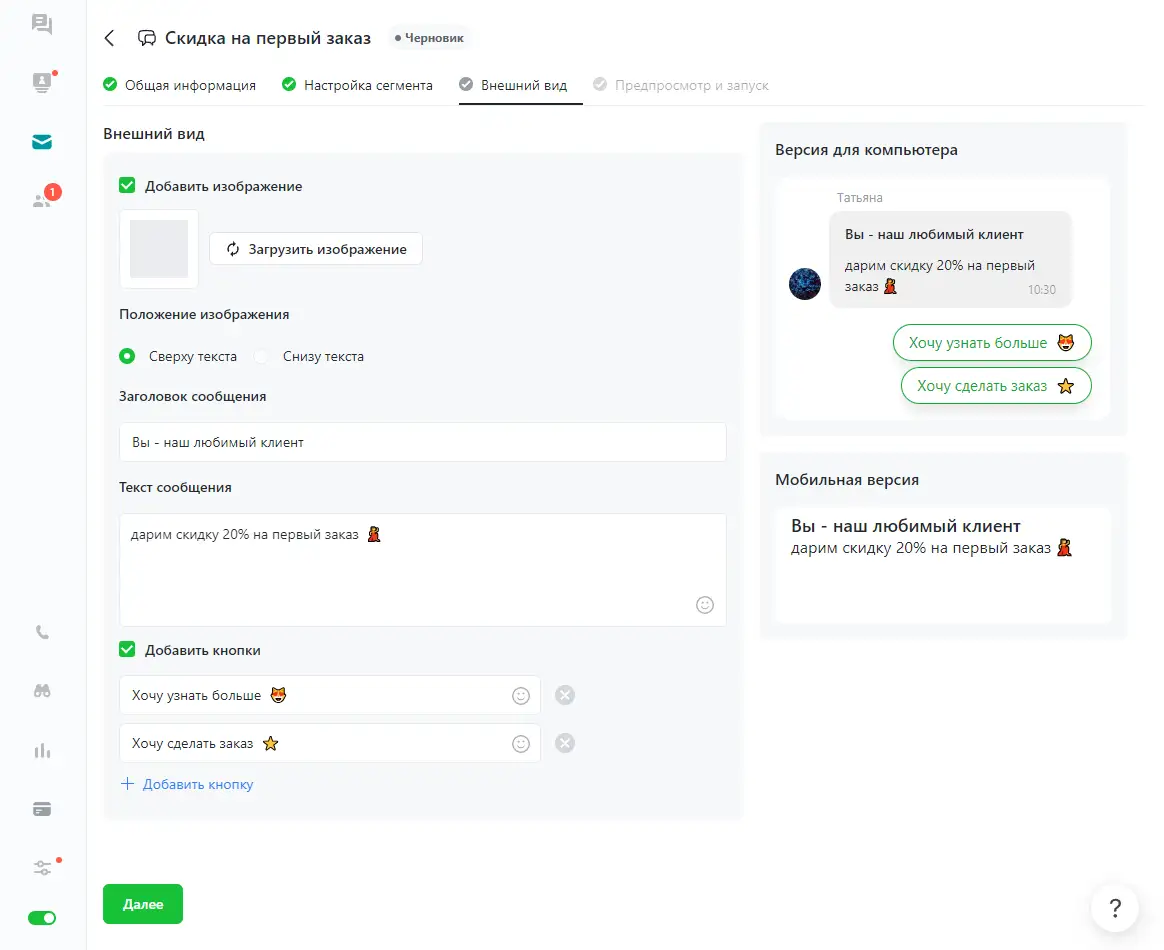Switch to 'Общая информация' tab
Screen dimensions: 1164x950
(x=180, y=85)
